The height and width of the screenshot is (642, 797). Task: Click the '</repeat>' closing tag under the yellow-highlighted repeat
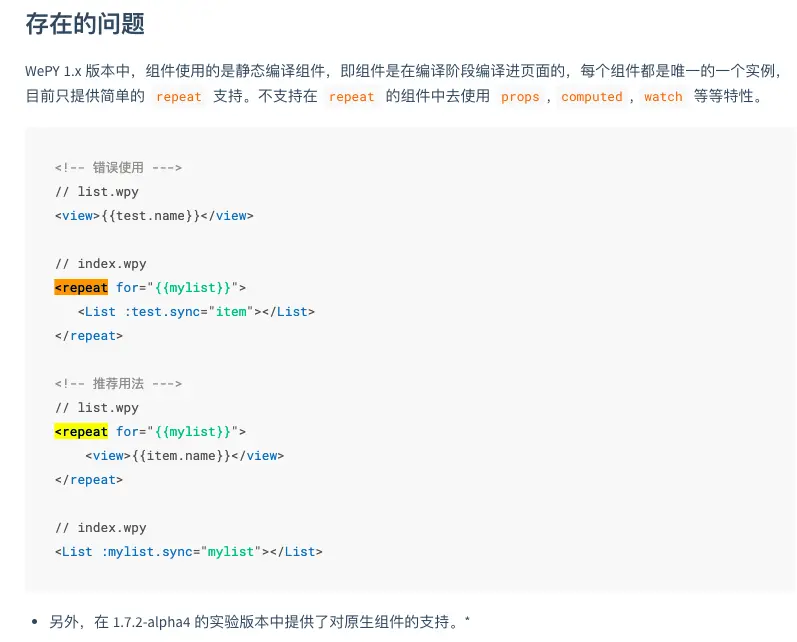[x=89, y=479]
